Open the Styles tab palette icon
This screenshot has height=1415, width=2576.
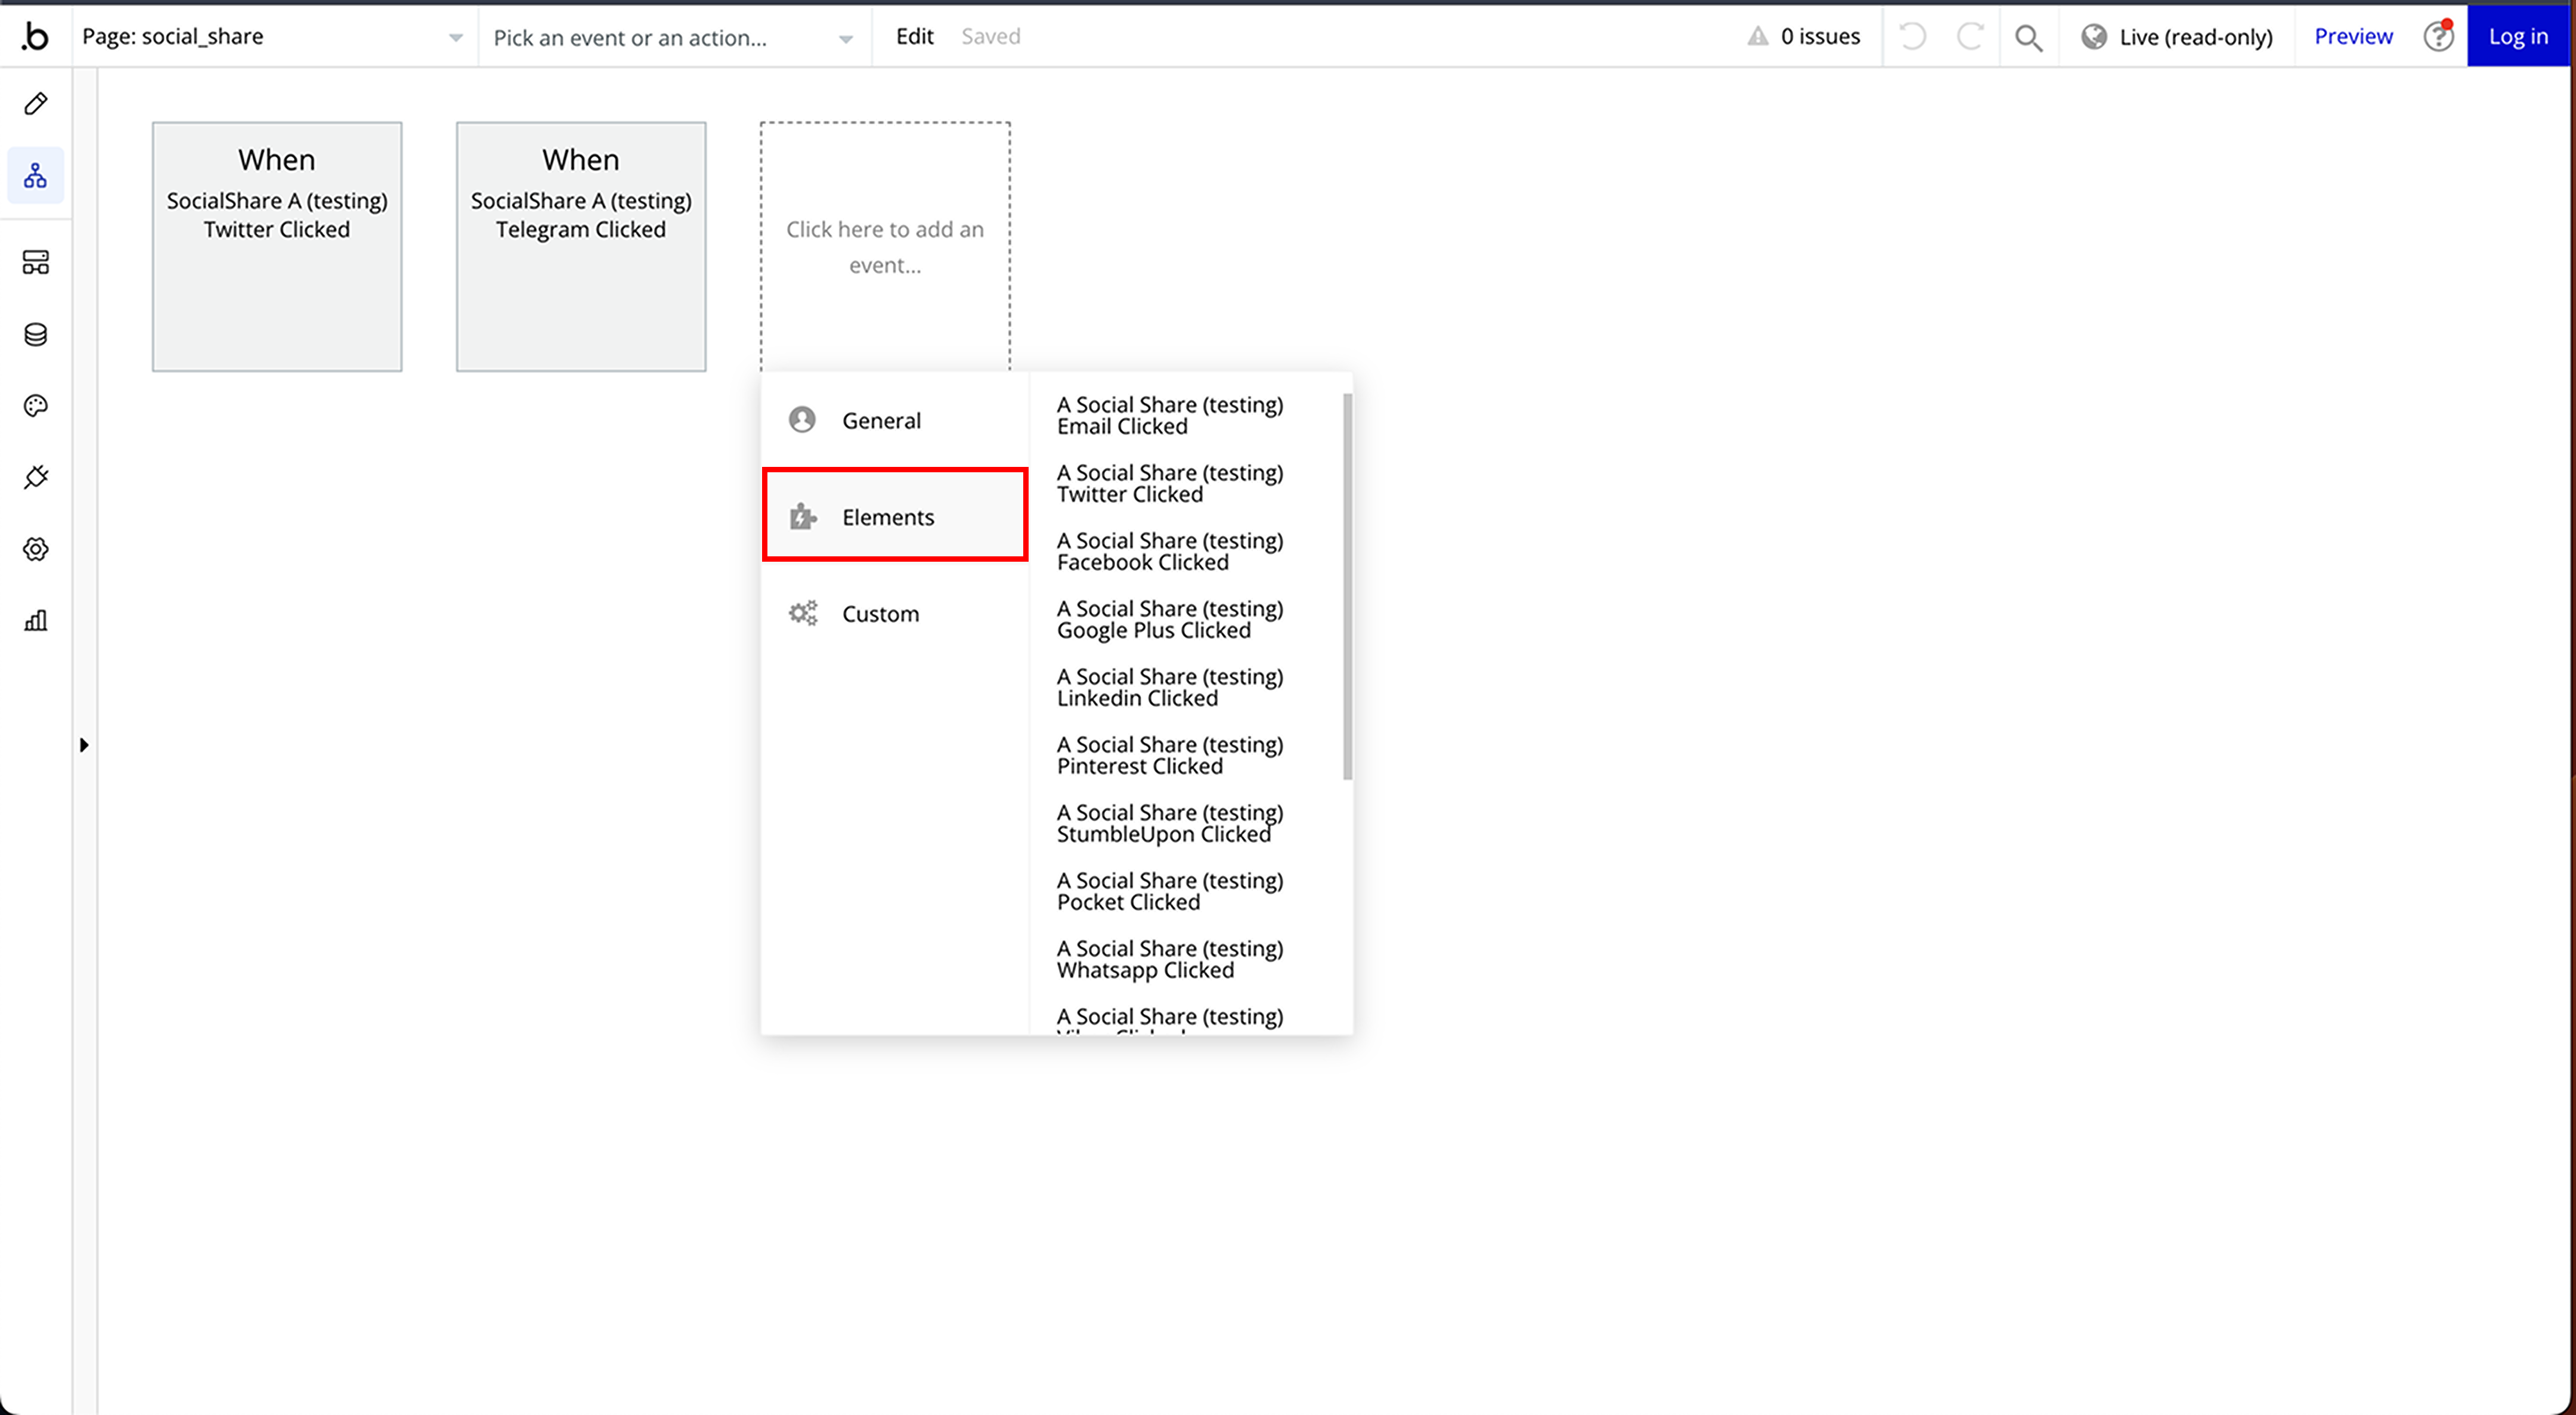click(36, 406)
